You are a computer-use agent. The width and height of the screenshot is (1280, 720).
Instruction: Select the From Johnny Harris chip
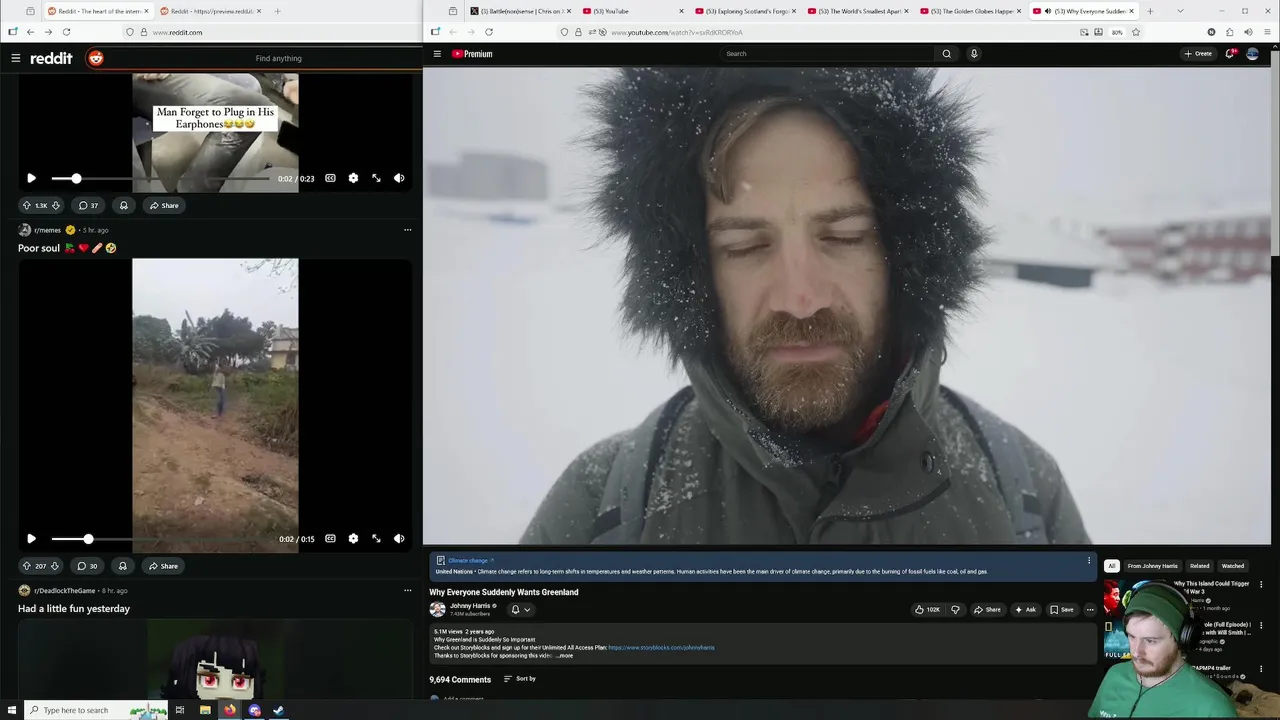click(x=1153, y=566)
